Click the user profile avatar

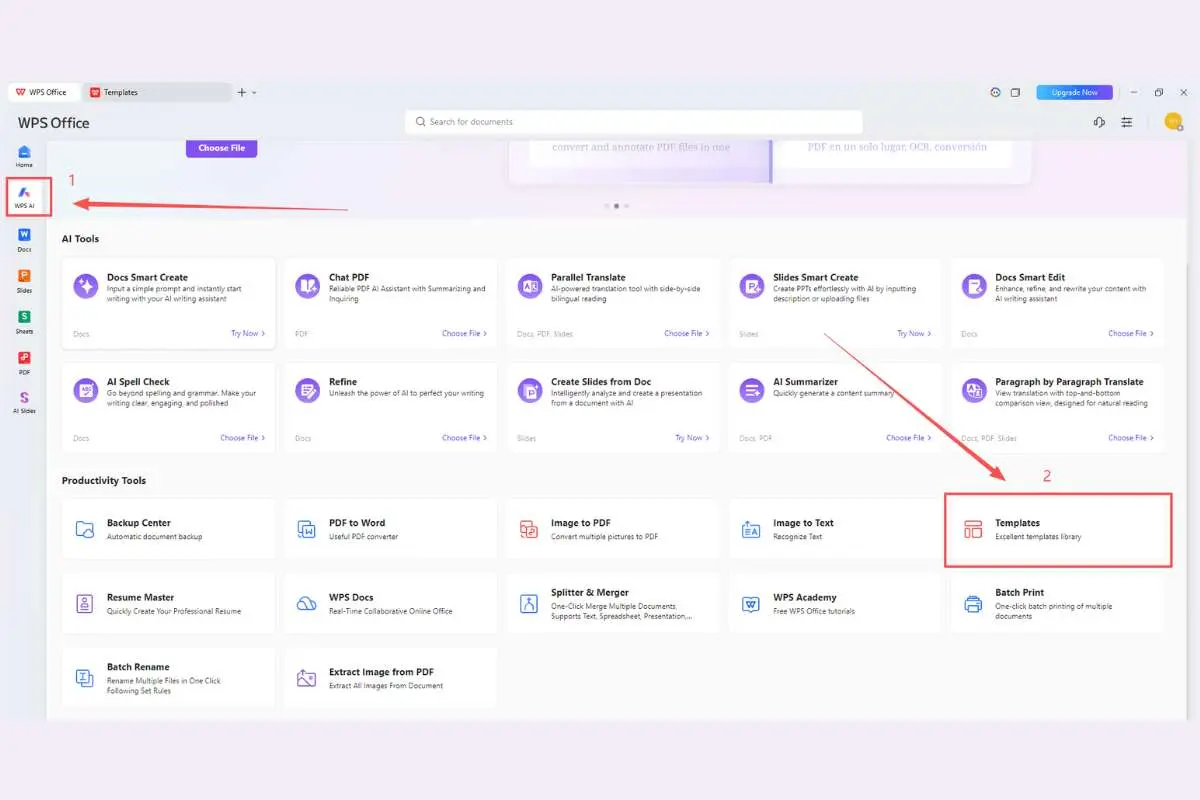[1173, 121]
